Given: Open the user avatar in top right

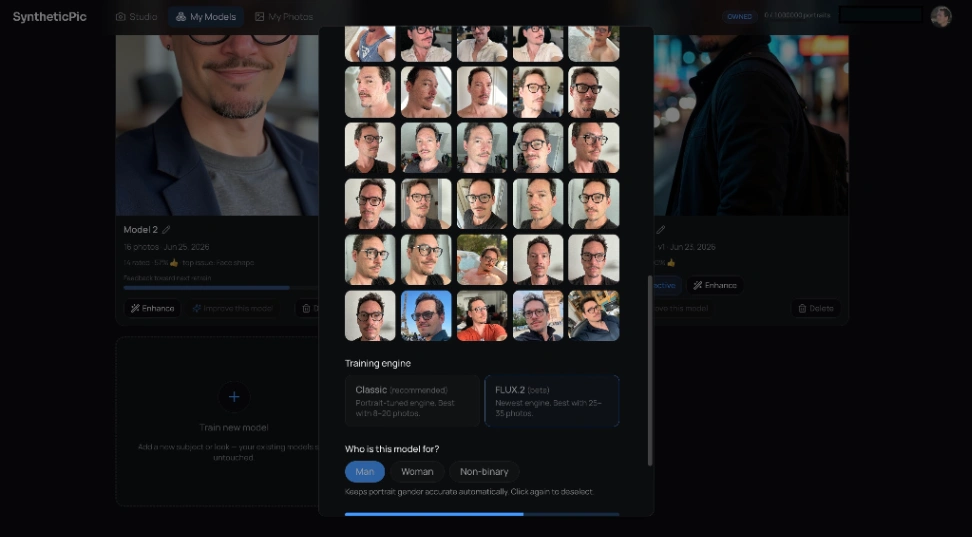Looking at the screenshot, I should click(940, 17).
